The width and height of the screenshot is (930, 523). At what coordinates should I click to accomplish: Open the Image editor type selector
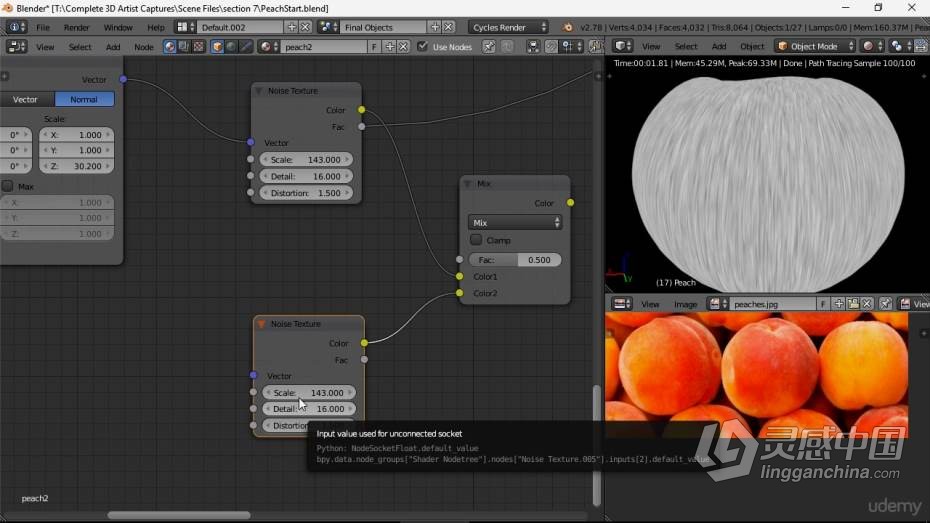[622, 304]
